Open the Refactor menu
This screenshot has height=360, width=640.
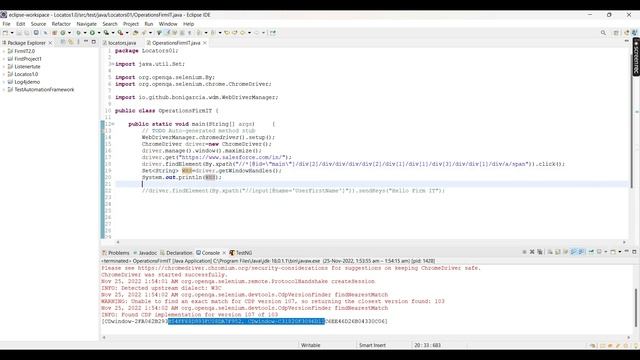coord(61,24)
